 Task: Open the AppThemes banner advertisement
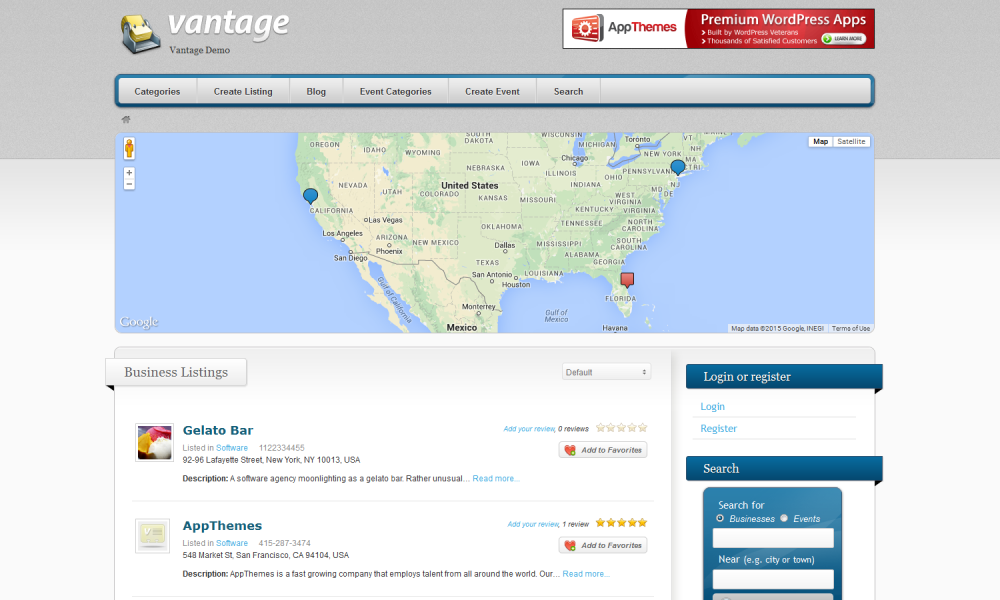(x=719, y=29)
